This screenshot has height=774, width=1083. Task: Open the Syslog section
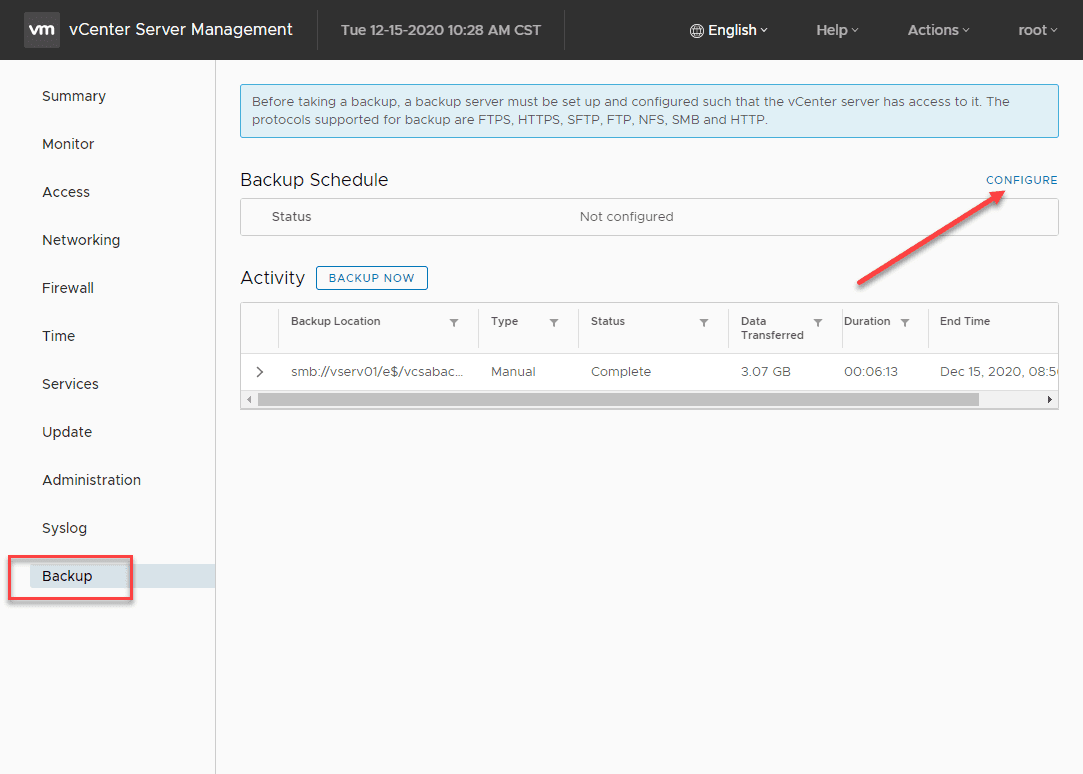pyautogui.click(x=64, y=528)
